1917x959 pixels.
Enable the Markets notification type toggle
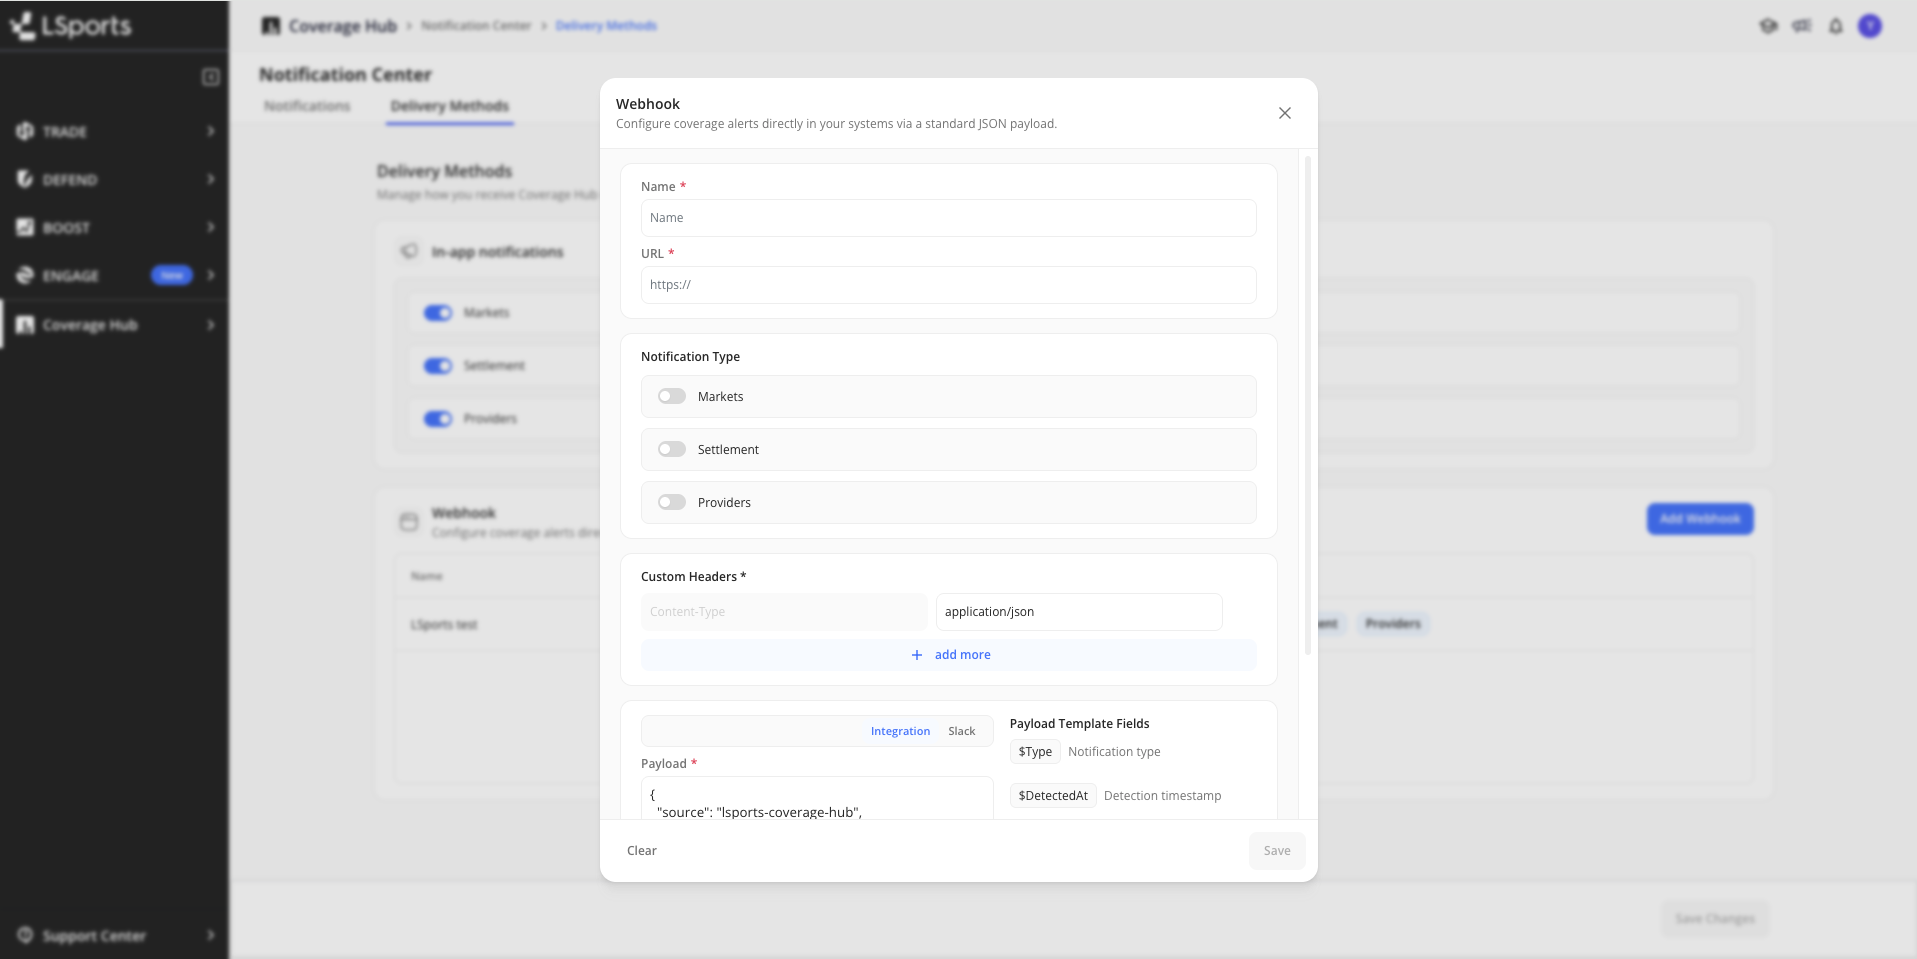coord(672,396)
